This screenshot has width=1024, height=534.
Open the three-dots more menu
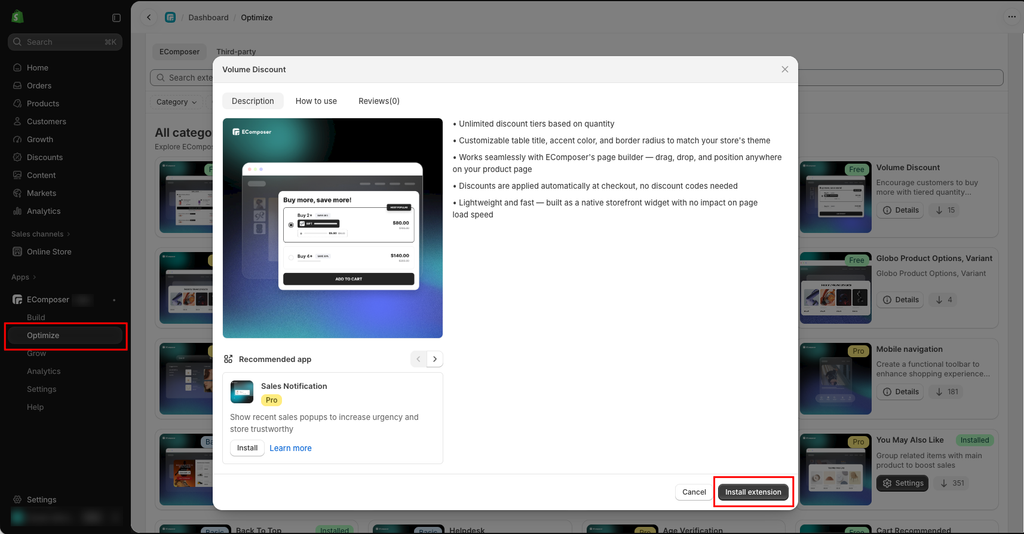(x=1012, y=18)
